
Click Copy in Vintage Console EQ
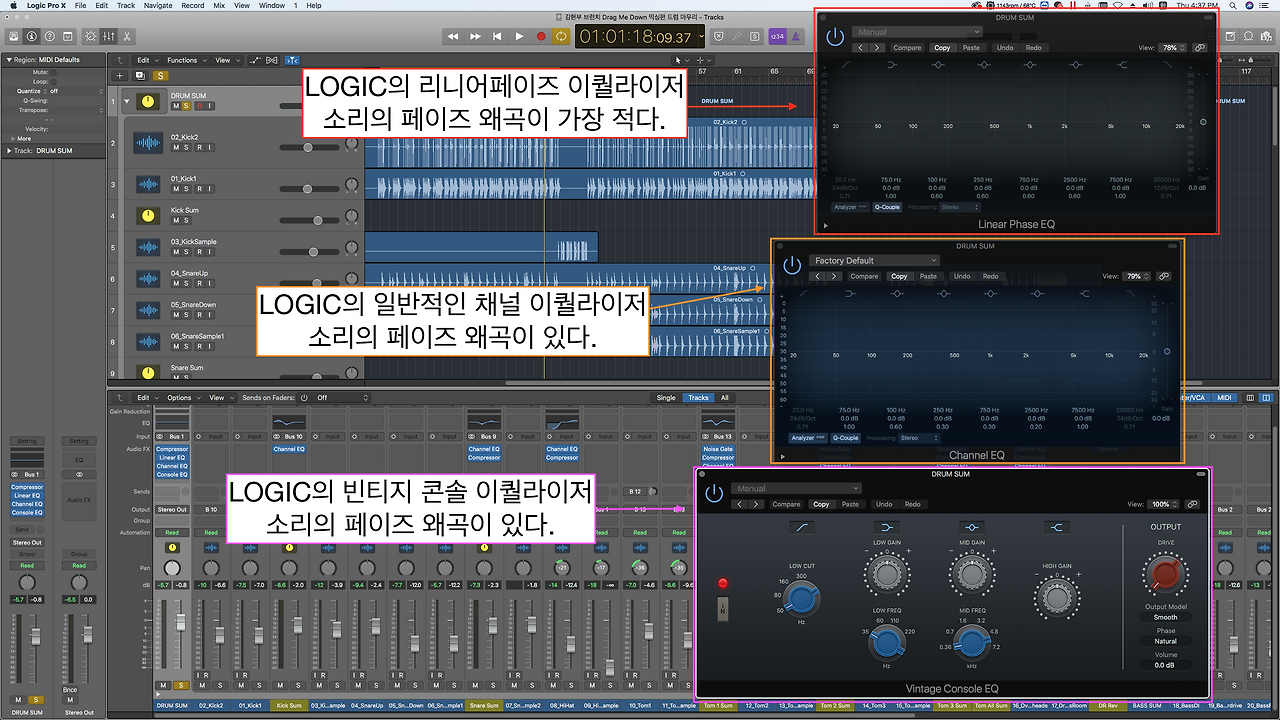pos(821,504)
